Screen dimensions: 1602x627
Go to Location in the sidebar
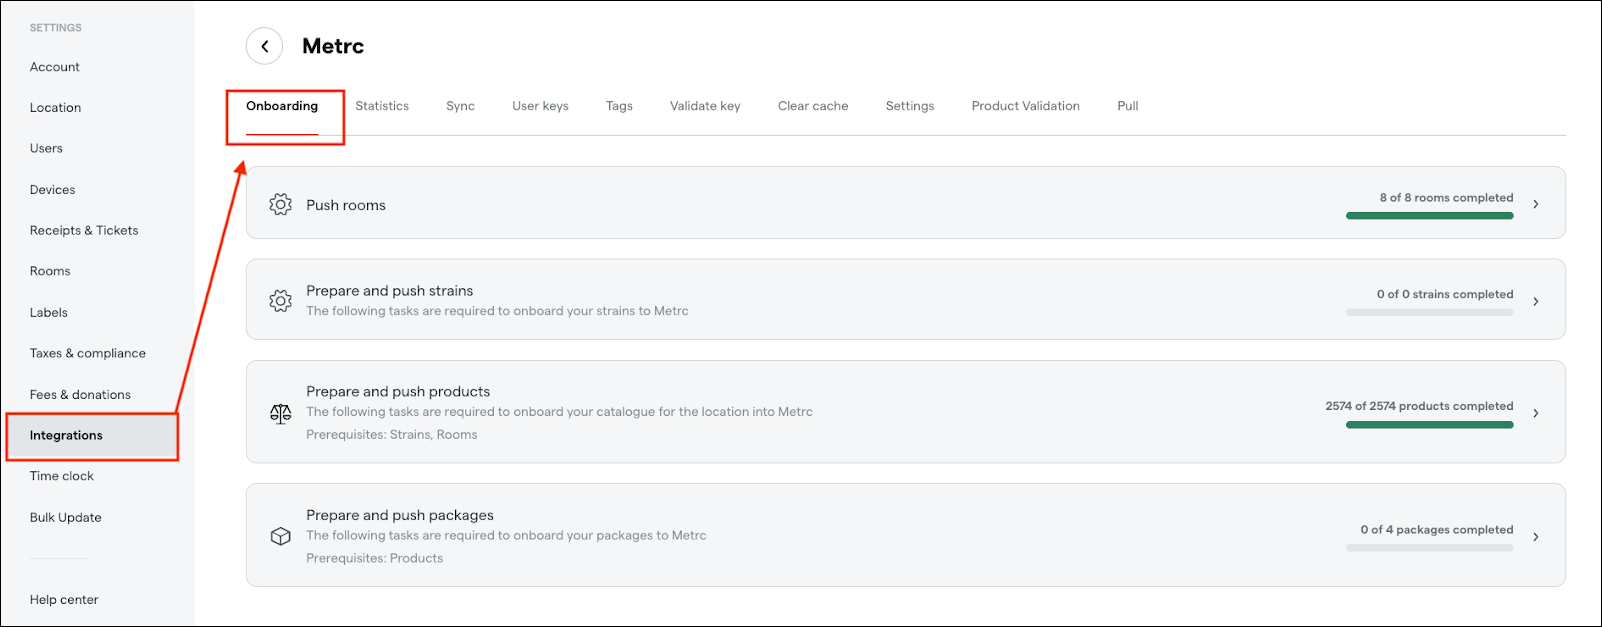55,108
